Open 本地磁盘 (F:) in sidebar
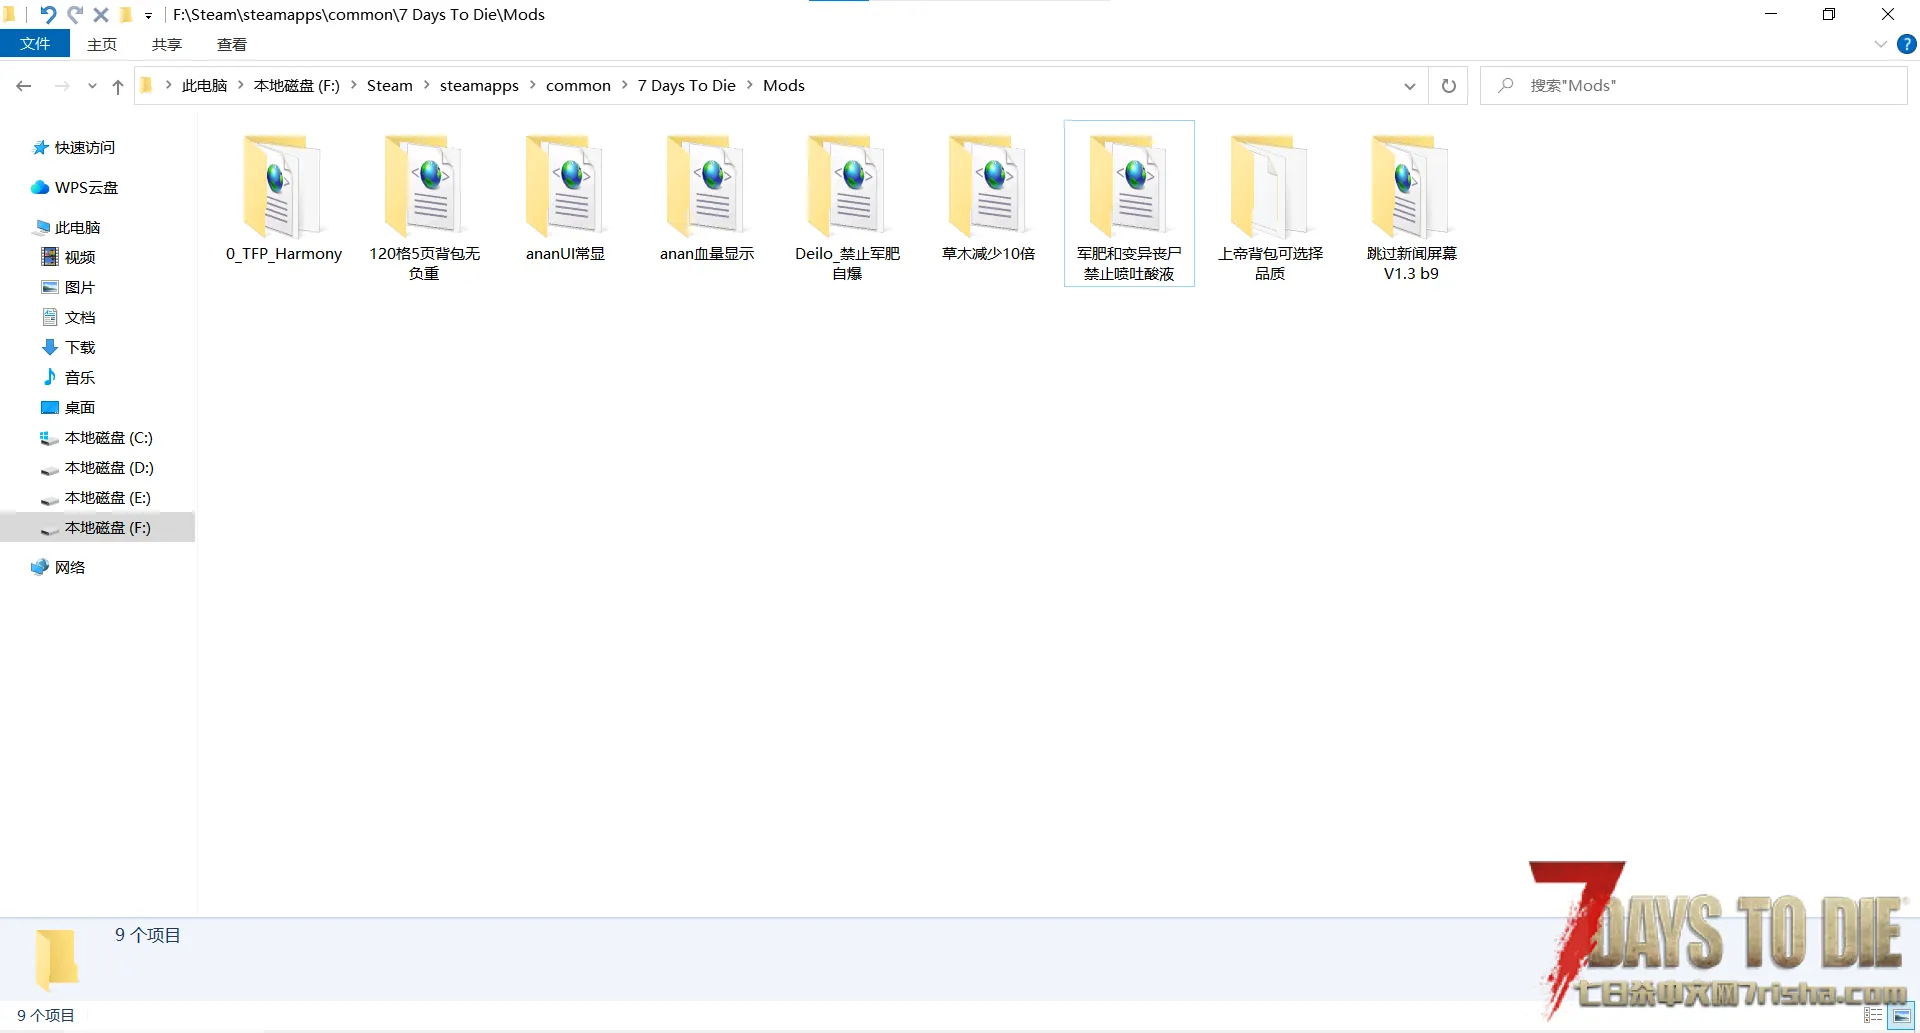The image size is (1920, 1033). (97, 527)
